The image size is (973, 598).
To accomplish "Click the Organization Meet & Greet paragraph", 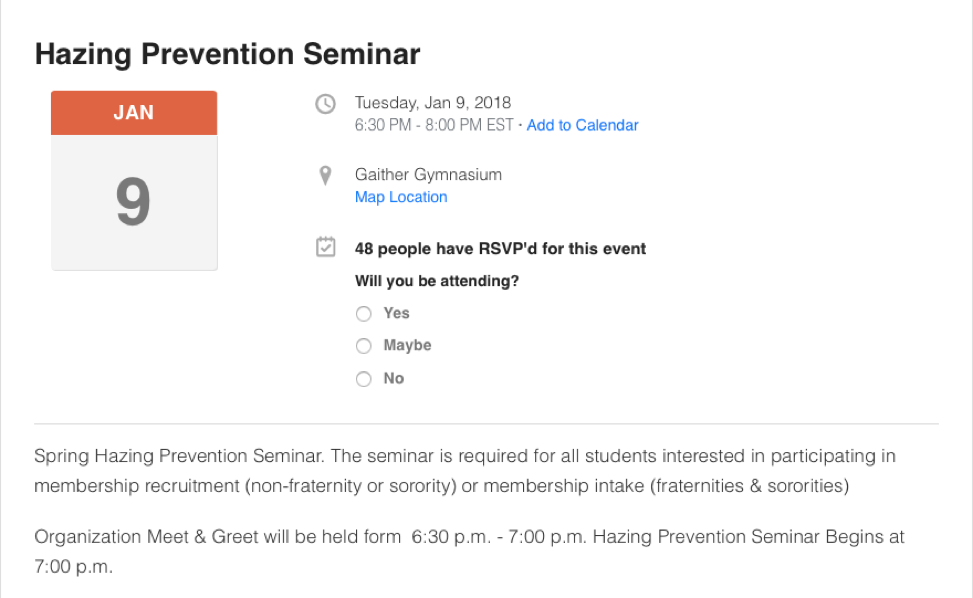I will pos(469,551).
